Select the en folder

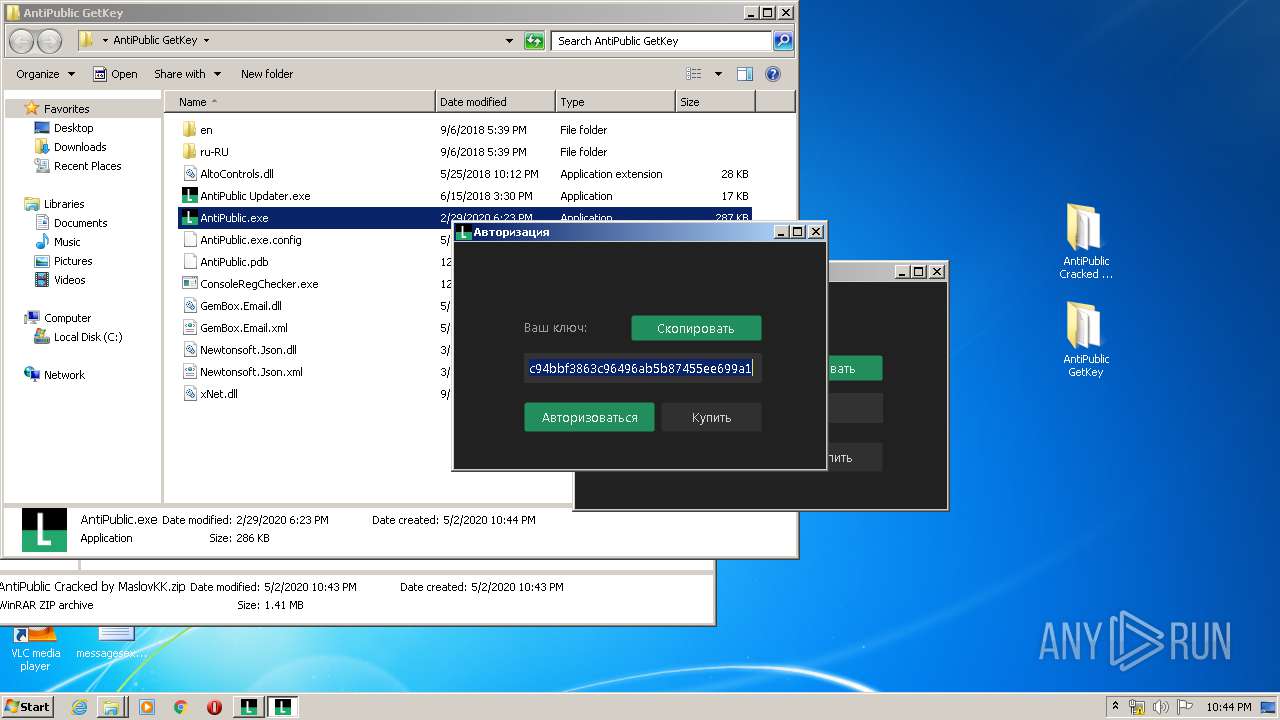[206, 130]
